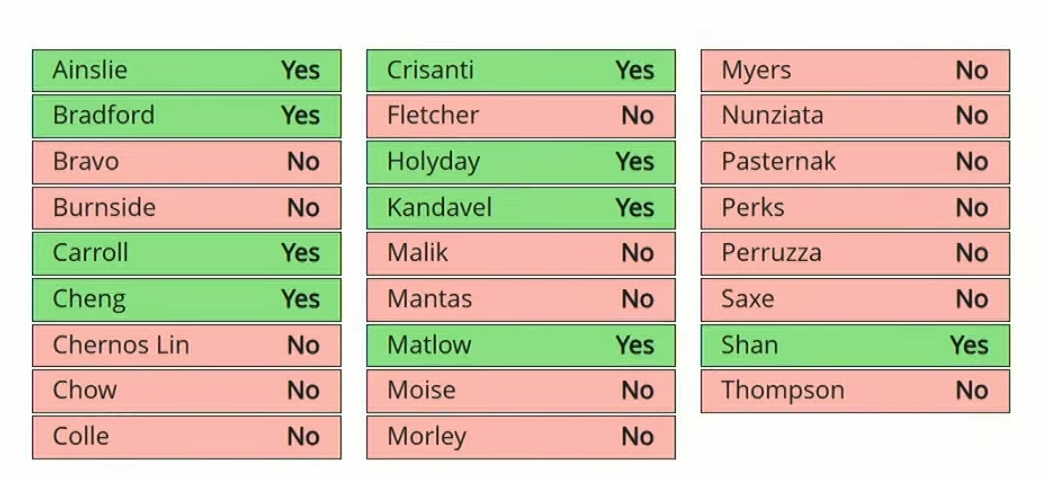Click Matlow's green vote row
The image size is (1045, 479).
[520, 345]
